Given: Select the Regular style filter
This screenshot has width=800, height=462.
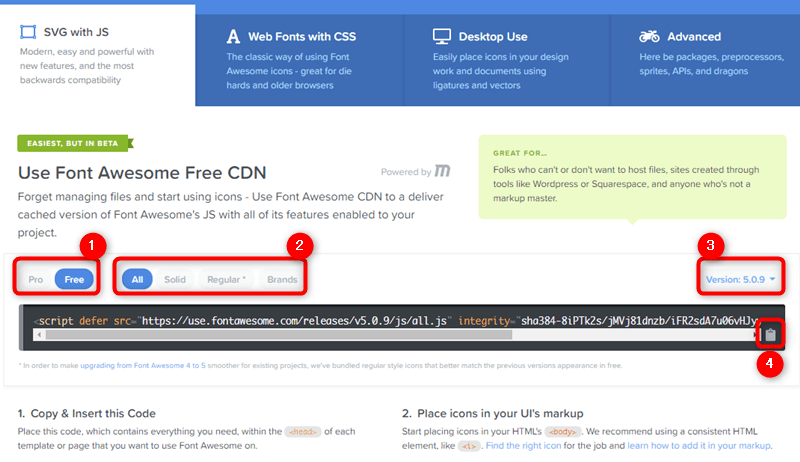Looking at the screenshot, I should click(x=225, y=279).
